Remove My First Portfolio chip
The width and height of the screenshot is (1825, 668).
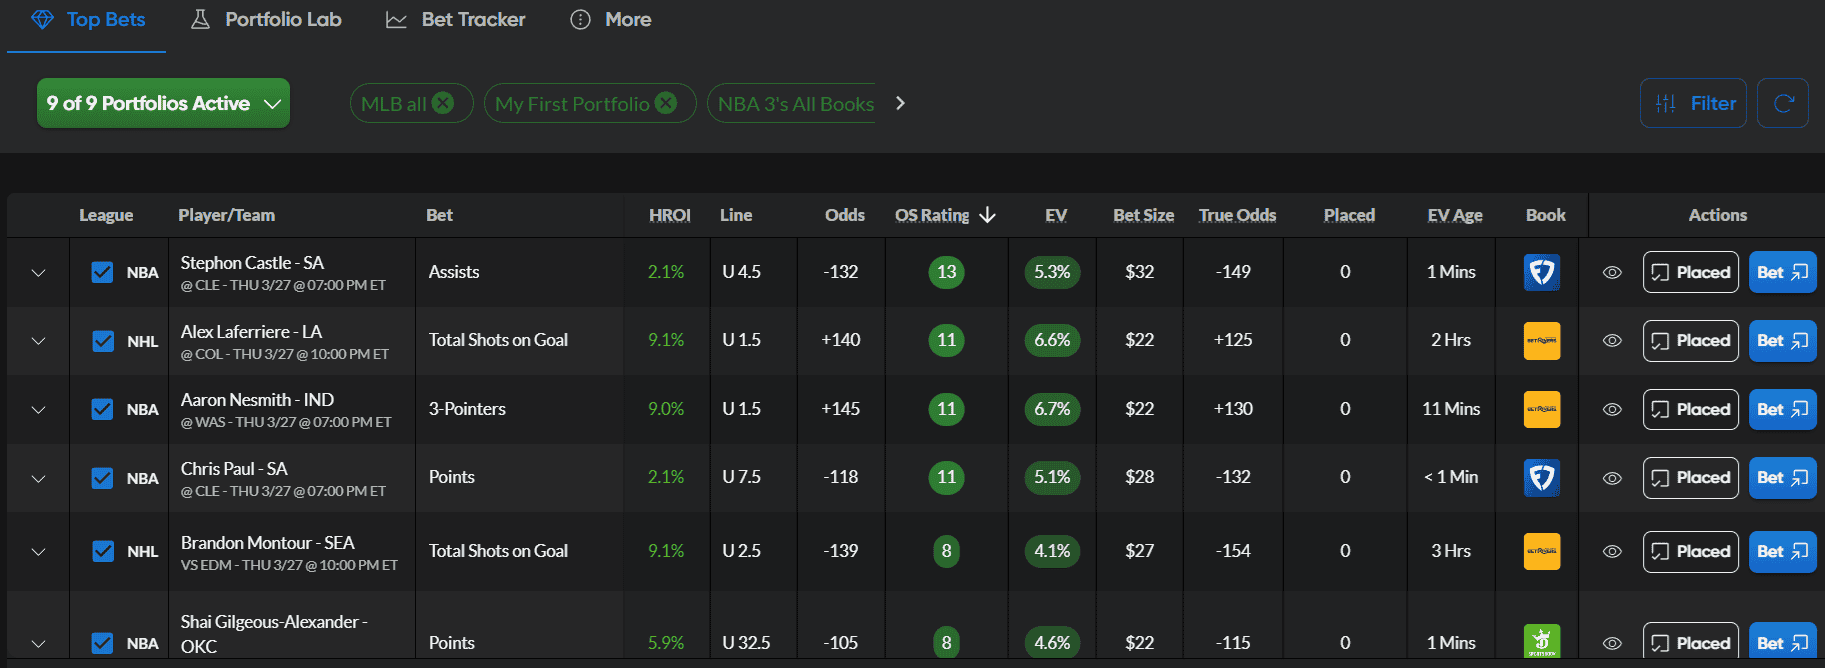pos(666,103)
